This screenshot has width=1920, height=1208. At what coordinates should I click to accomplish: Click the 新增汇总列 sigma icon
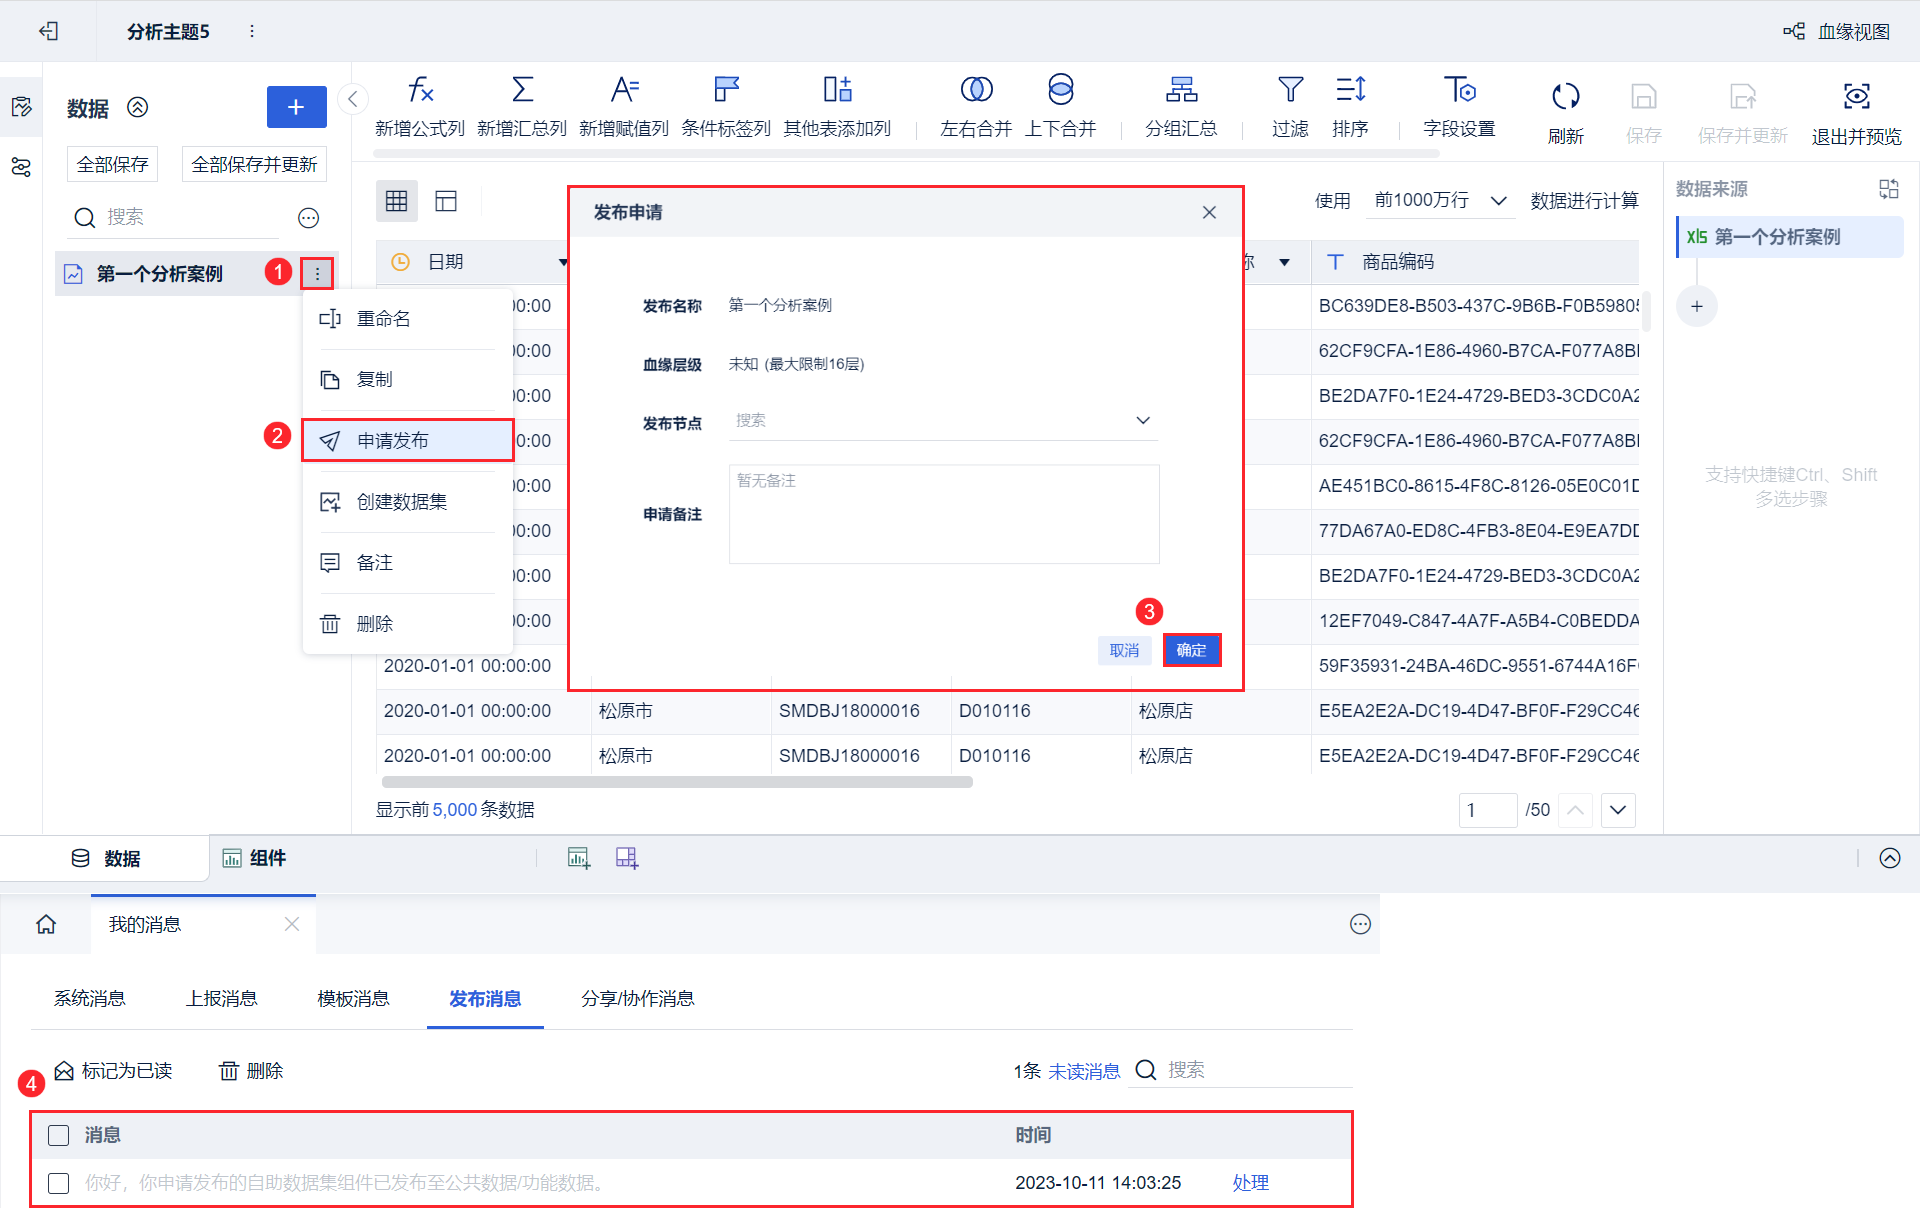point(522,91)
